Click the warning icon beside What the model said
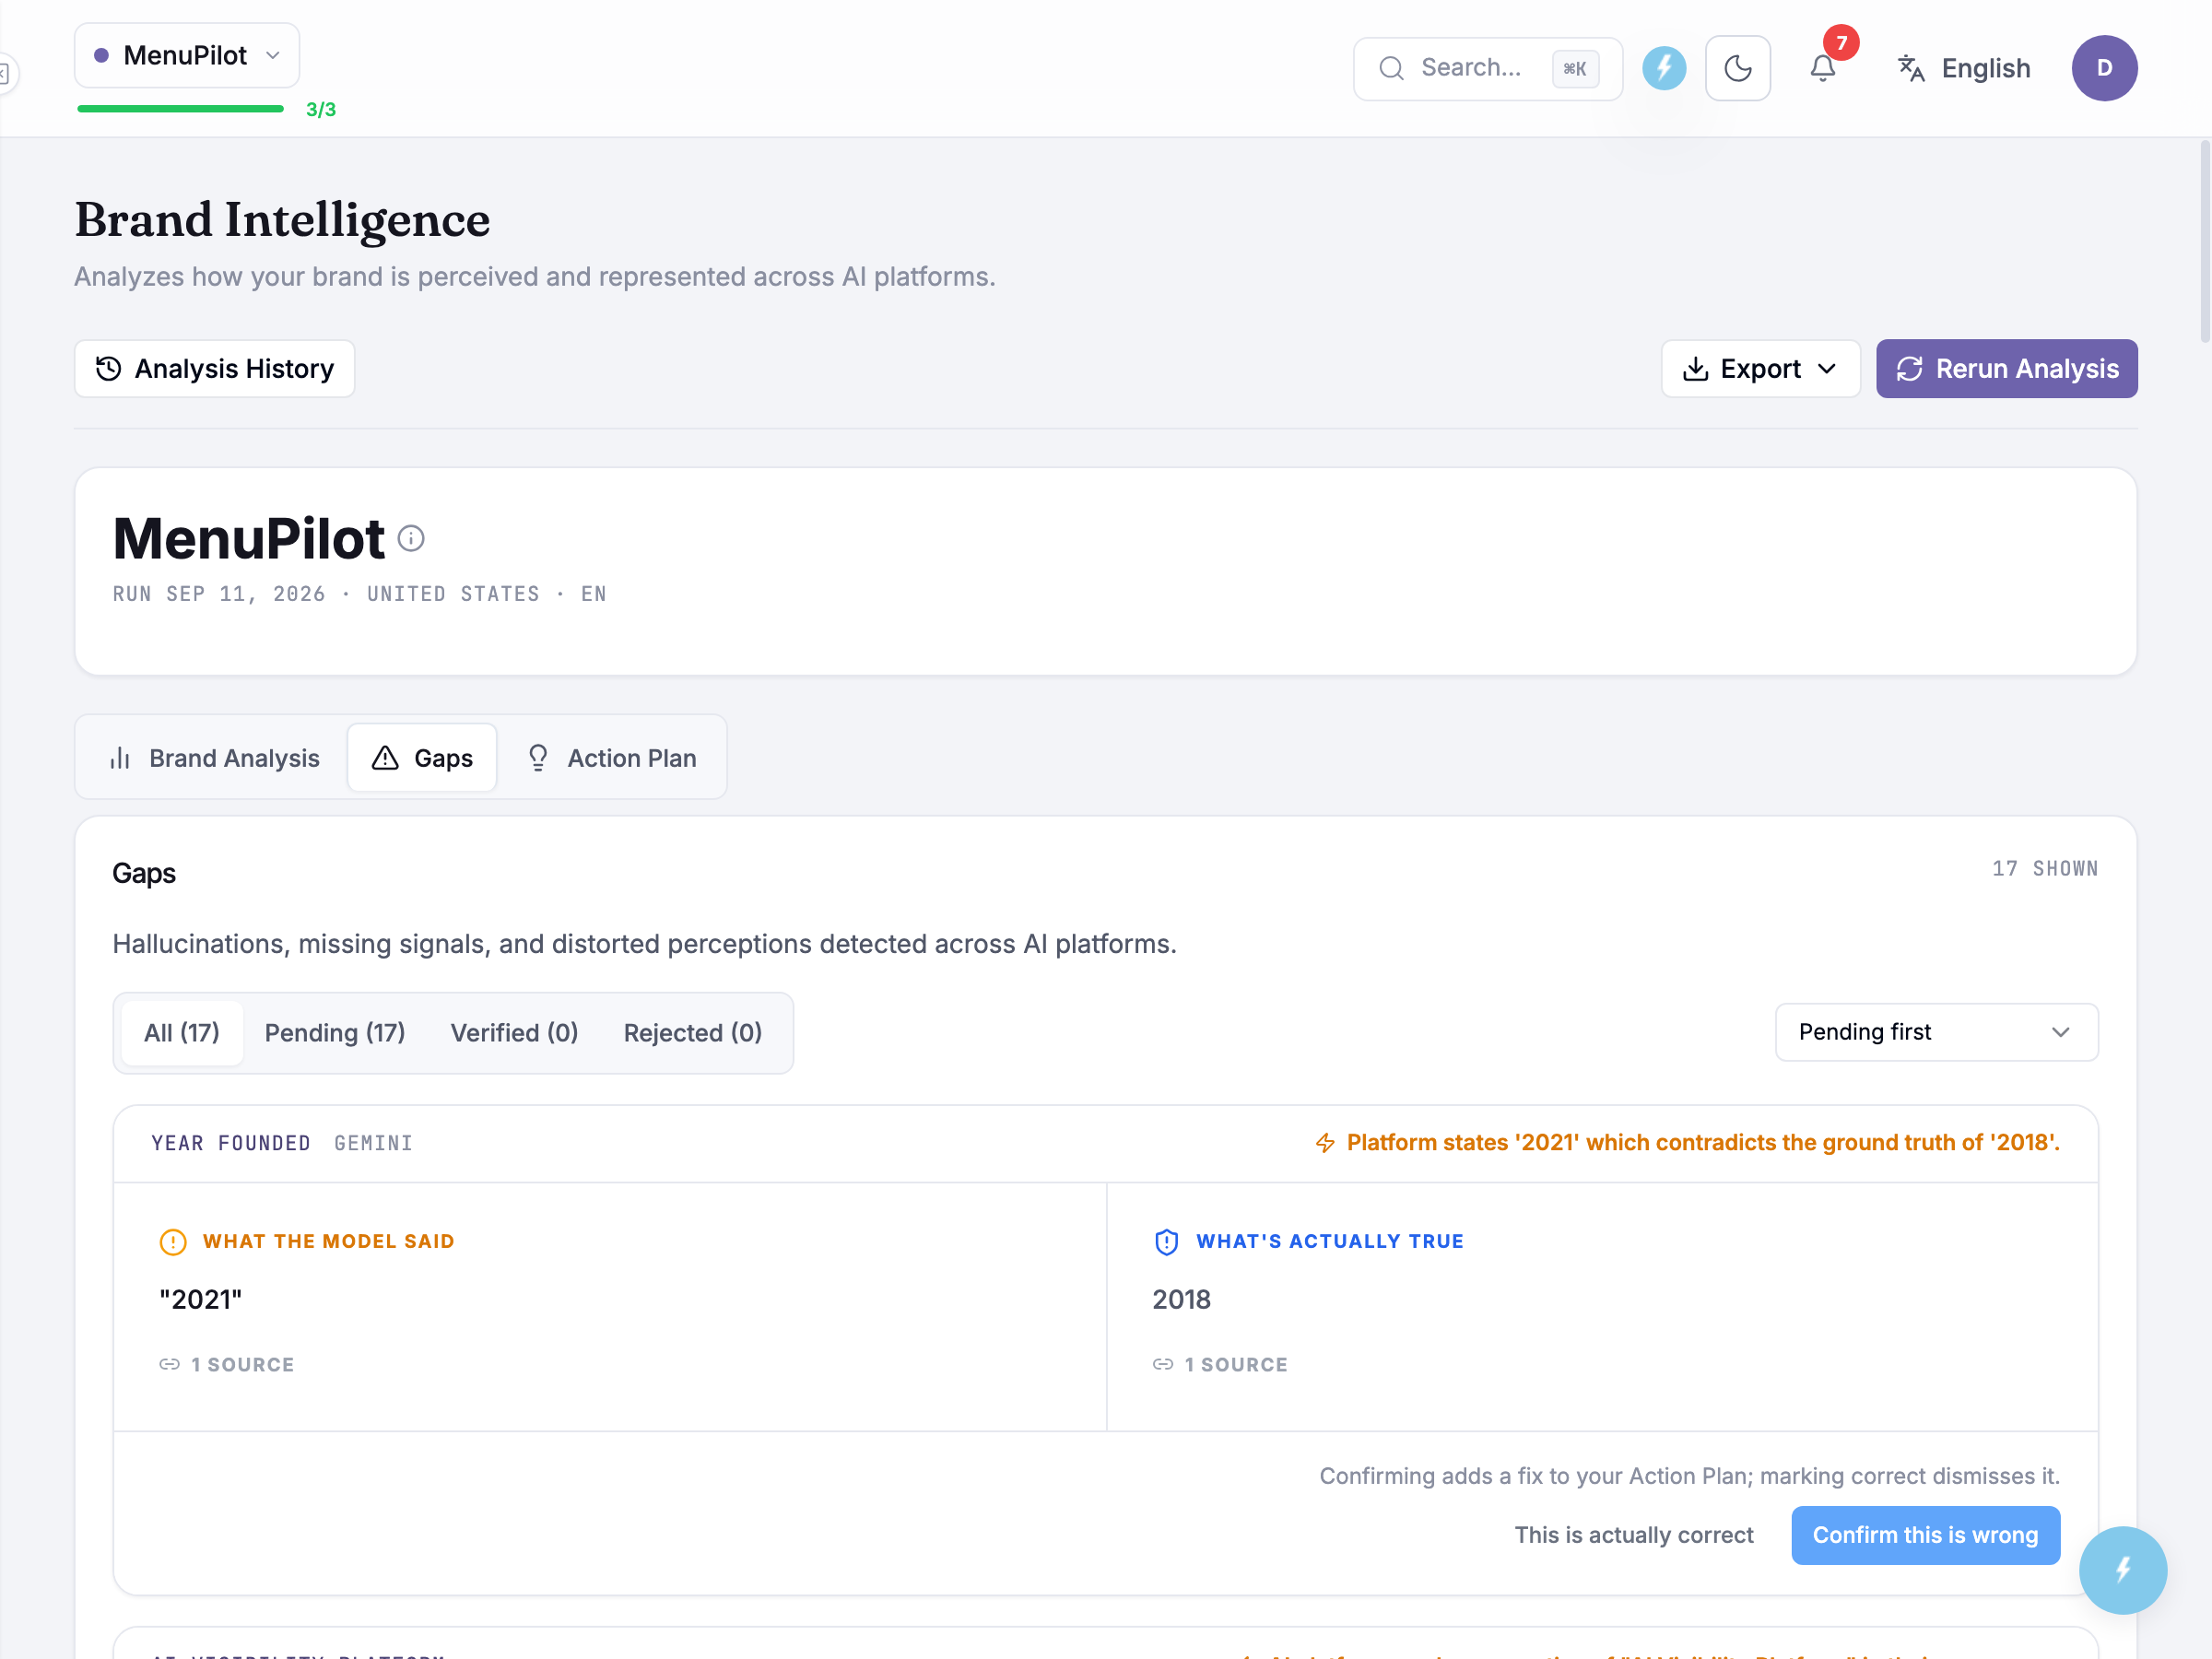Viewport: 2212px width, 1659px height. [173, 1241]
